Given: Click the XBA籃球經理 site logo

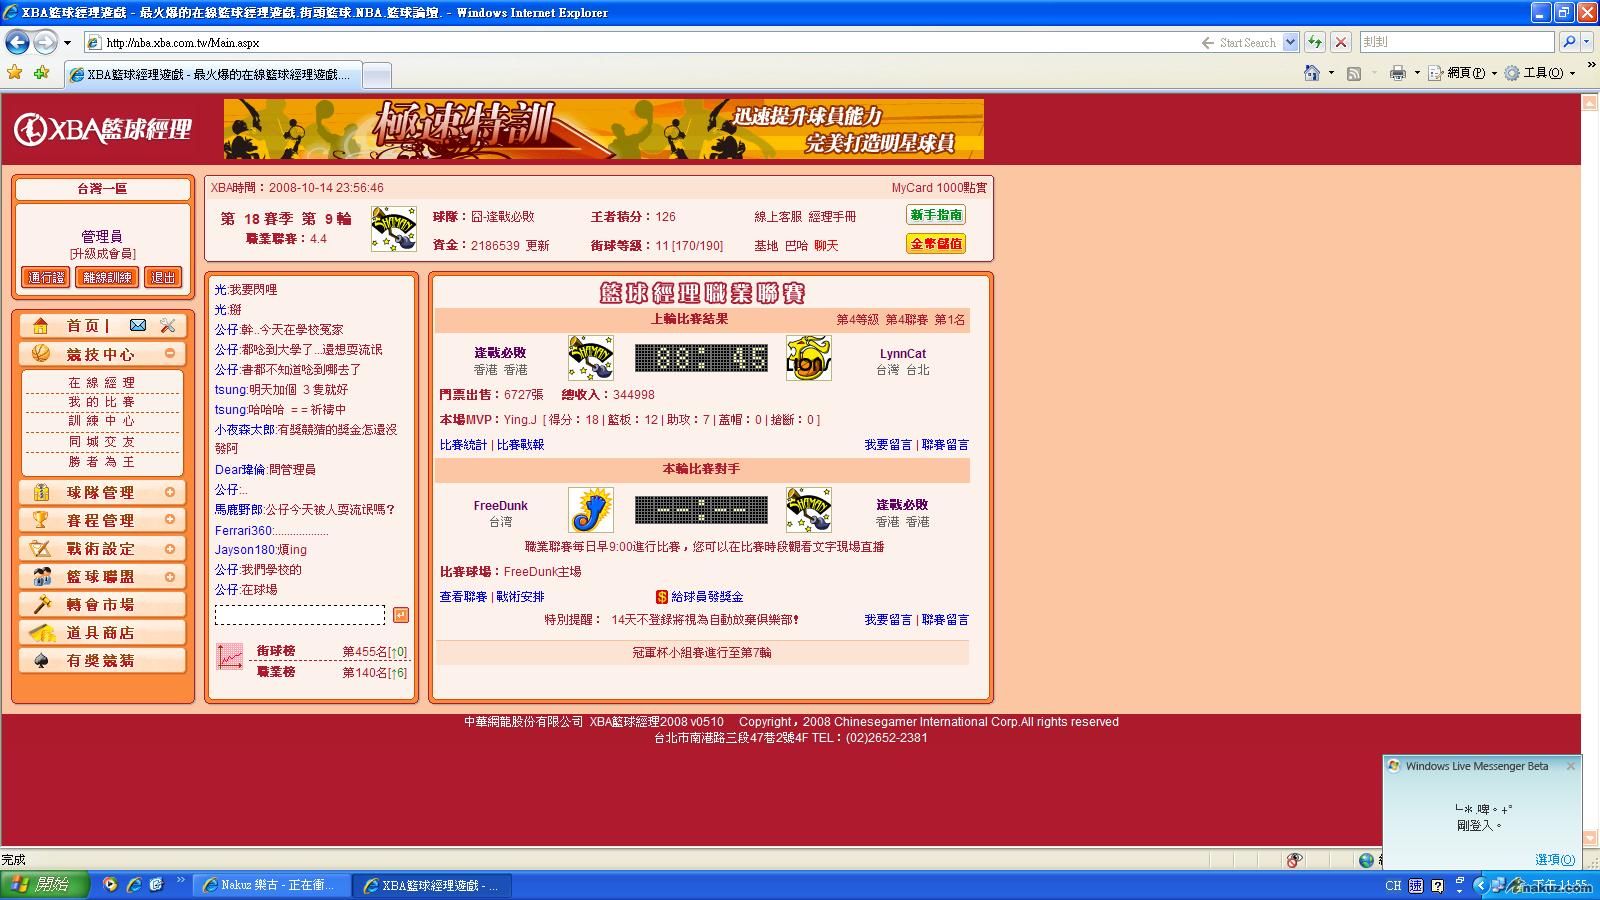Looking at the screenshot, I should point(102,129).
